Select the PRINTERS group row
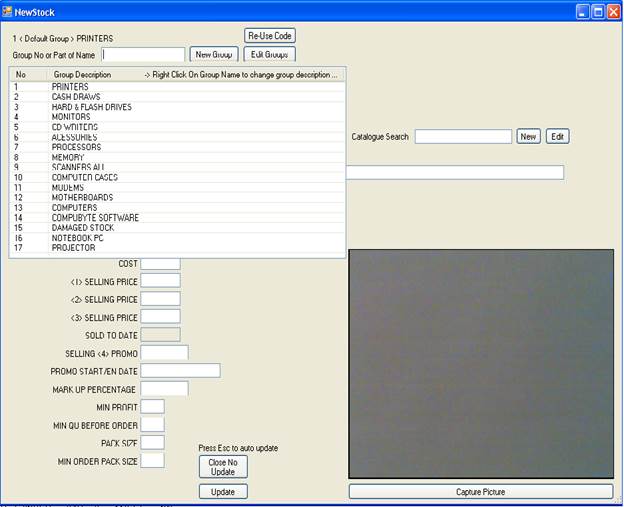The height and width of the screenshot is (507, 624). click(177, 87)
